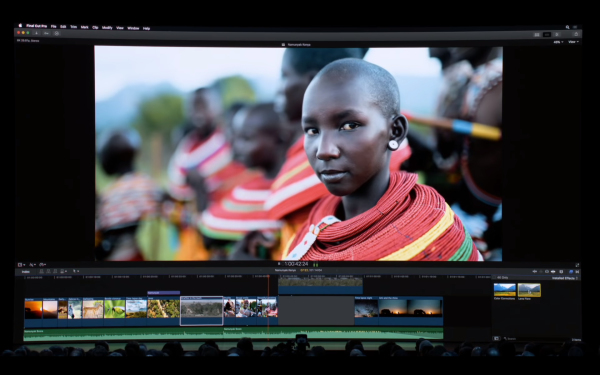Image resolution: width=600 pixels, height=375 pixels.
Task: Click the connect clip to storyline icon
Action: (x=42, y=271)
